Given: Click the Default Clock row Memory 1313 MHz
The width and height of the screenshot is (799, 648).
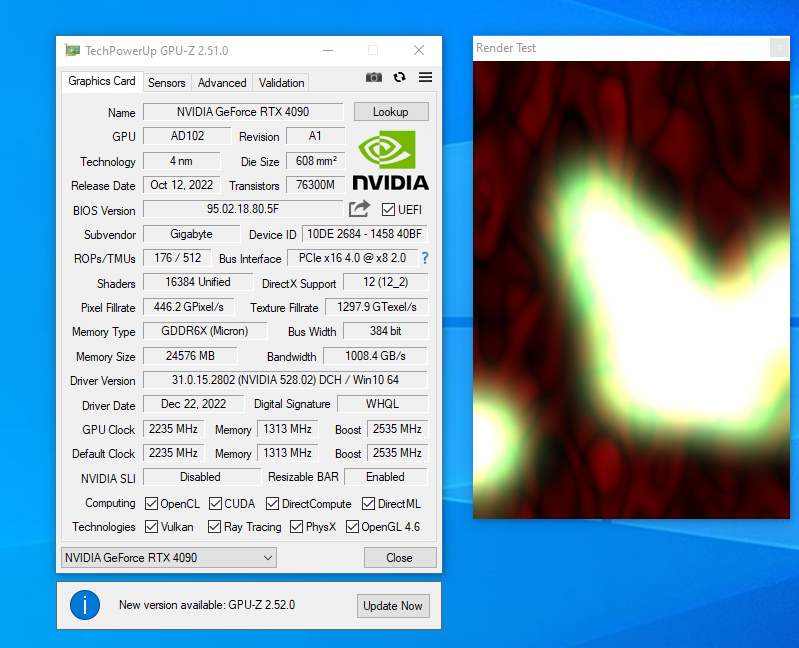Looking at the screenshot, I should click(x=287, y=453).
